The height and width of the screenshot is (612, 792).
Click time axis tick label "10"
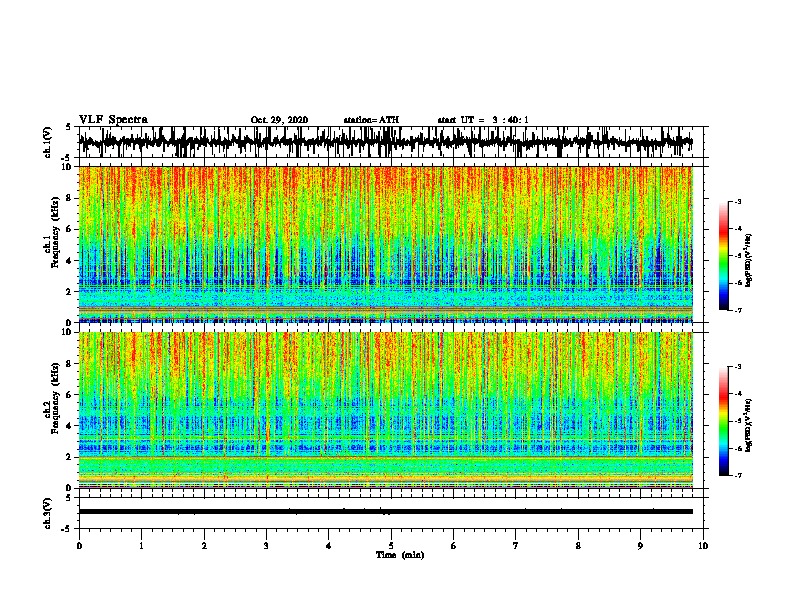tap(703, 546)
